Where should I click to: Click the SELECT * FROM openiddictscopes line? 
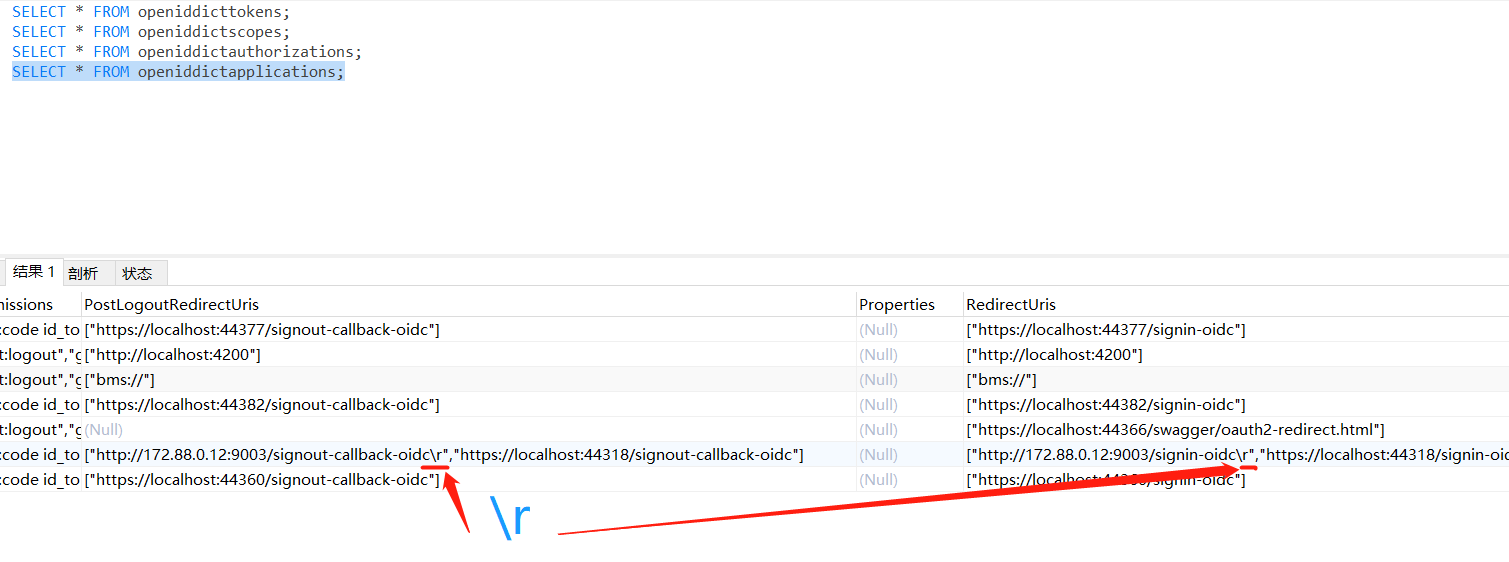tap(151, 32)
